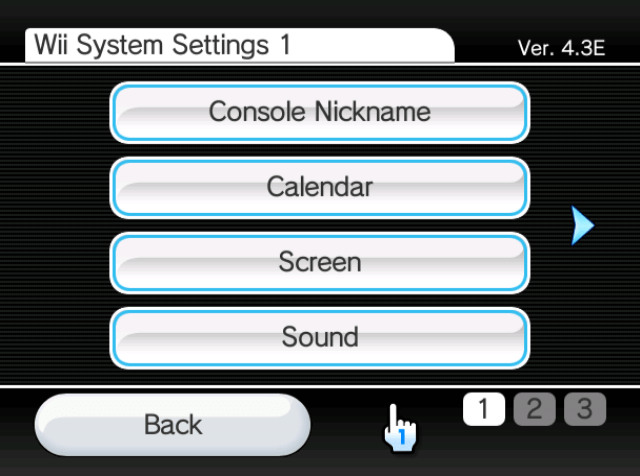Select page 1 indicator box

[484, 409]
